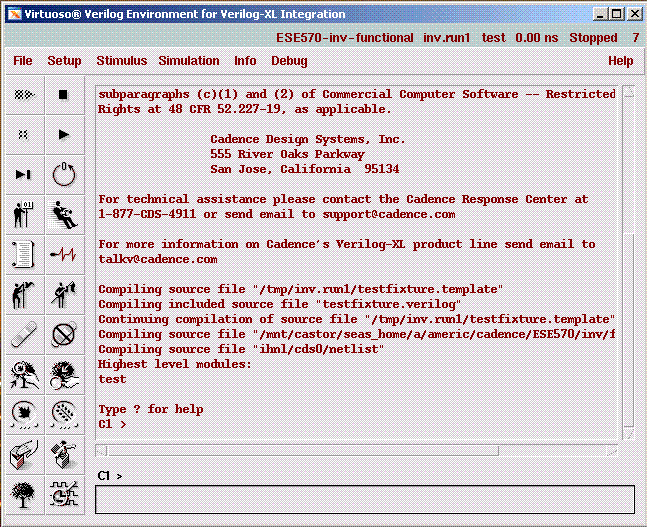Click the full tree hierarchy icon
The height and width of the screenshot is (527, 647).
[x=25, y=495]
